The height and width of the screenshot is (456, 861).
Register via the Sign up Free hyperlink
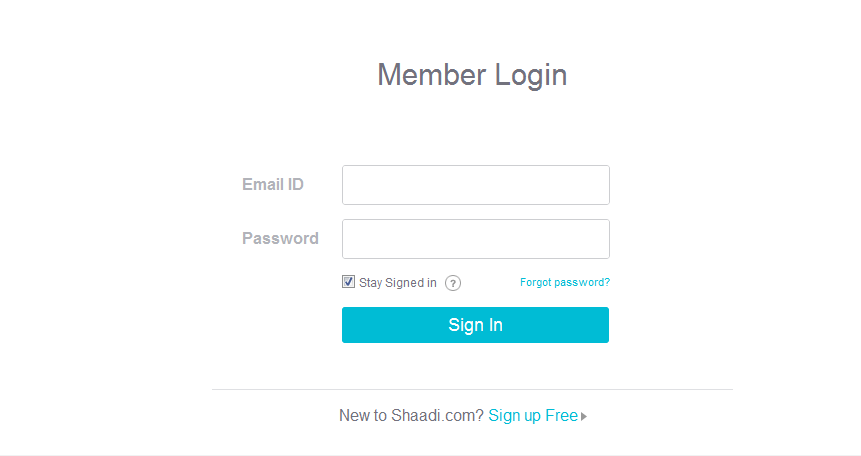coord(533,415)
